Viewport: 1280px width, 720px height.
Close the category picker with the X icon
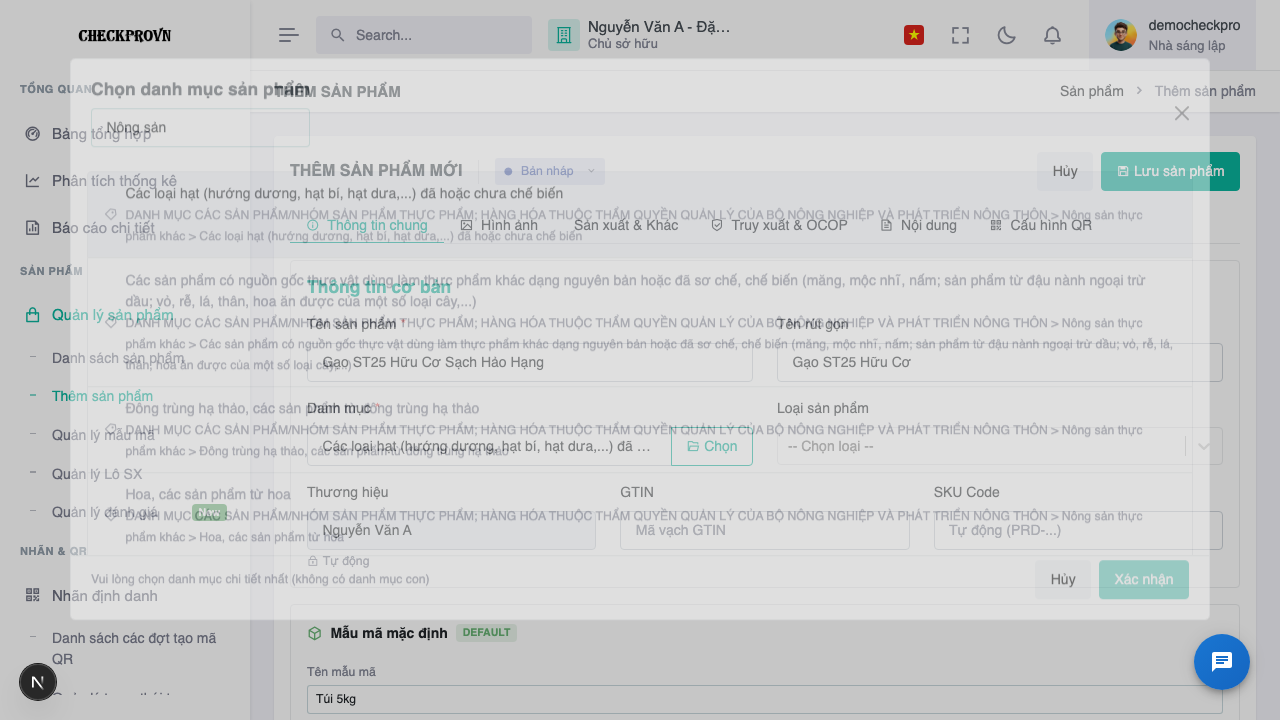(1182, 113)
